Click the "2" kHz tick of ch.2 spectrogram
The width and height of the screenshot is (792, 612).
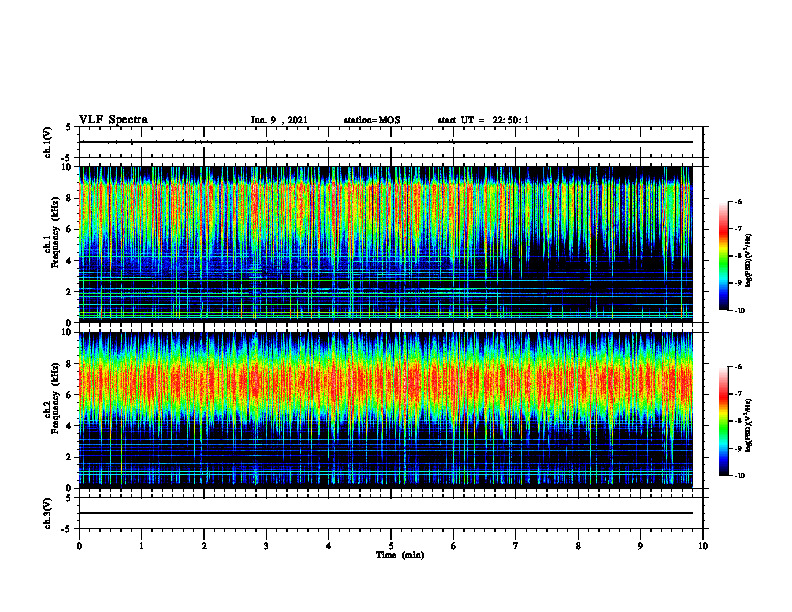pyautogui.click(x=70, y=457)
